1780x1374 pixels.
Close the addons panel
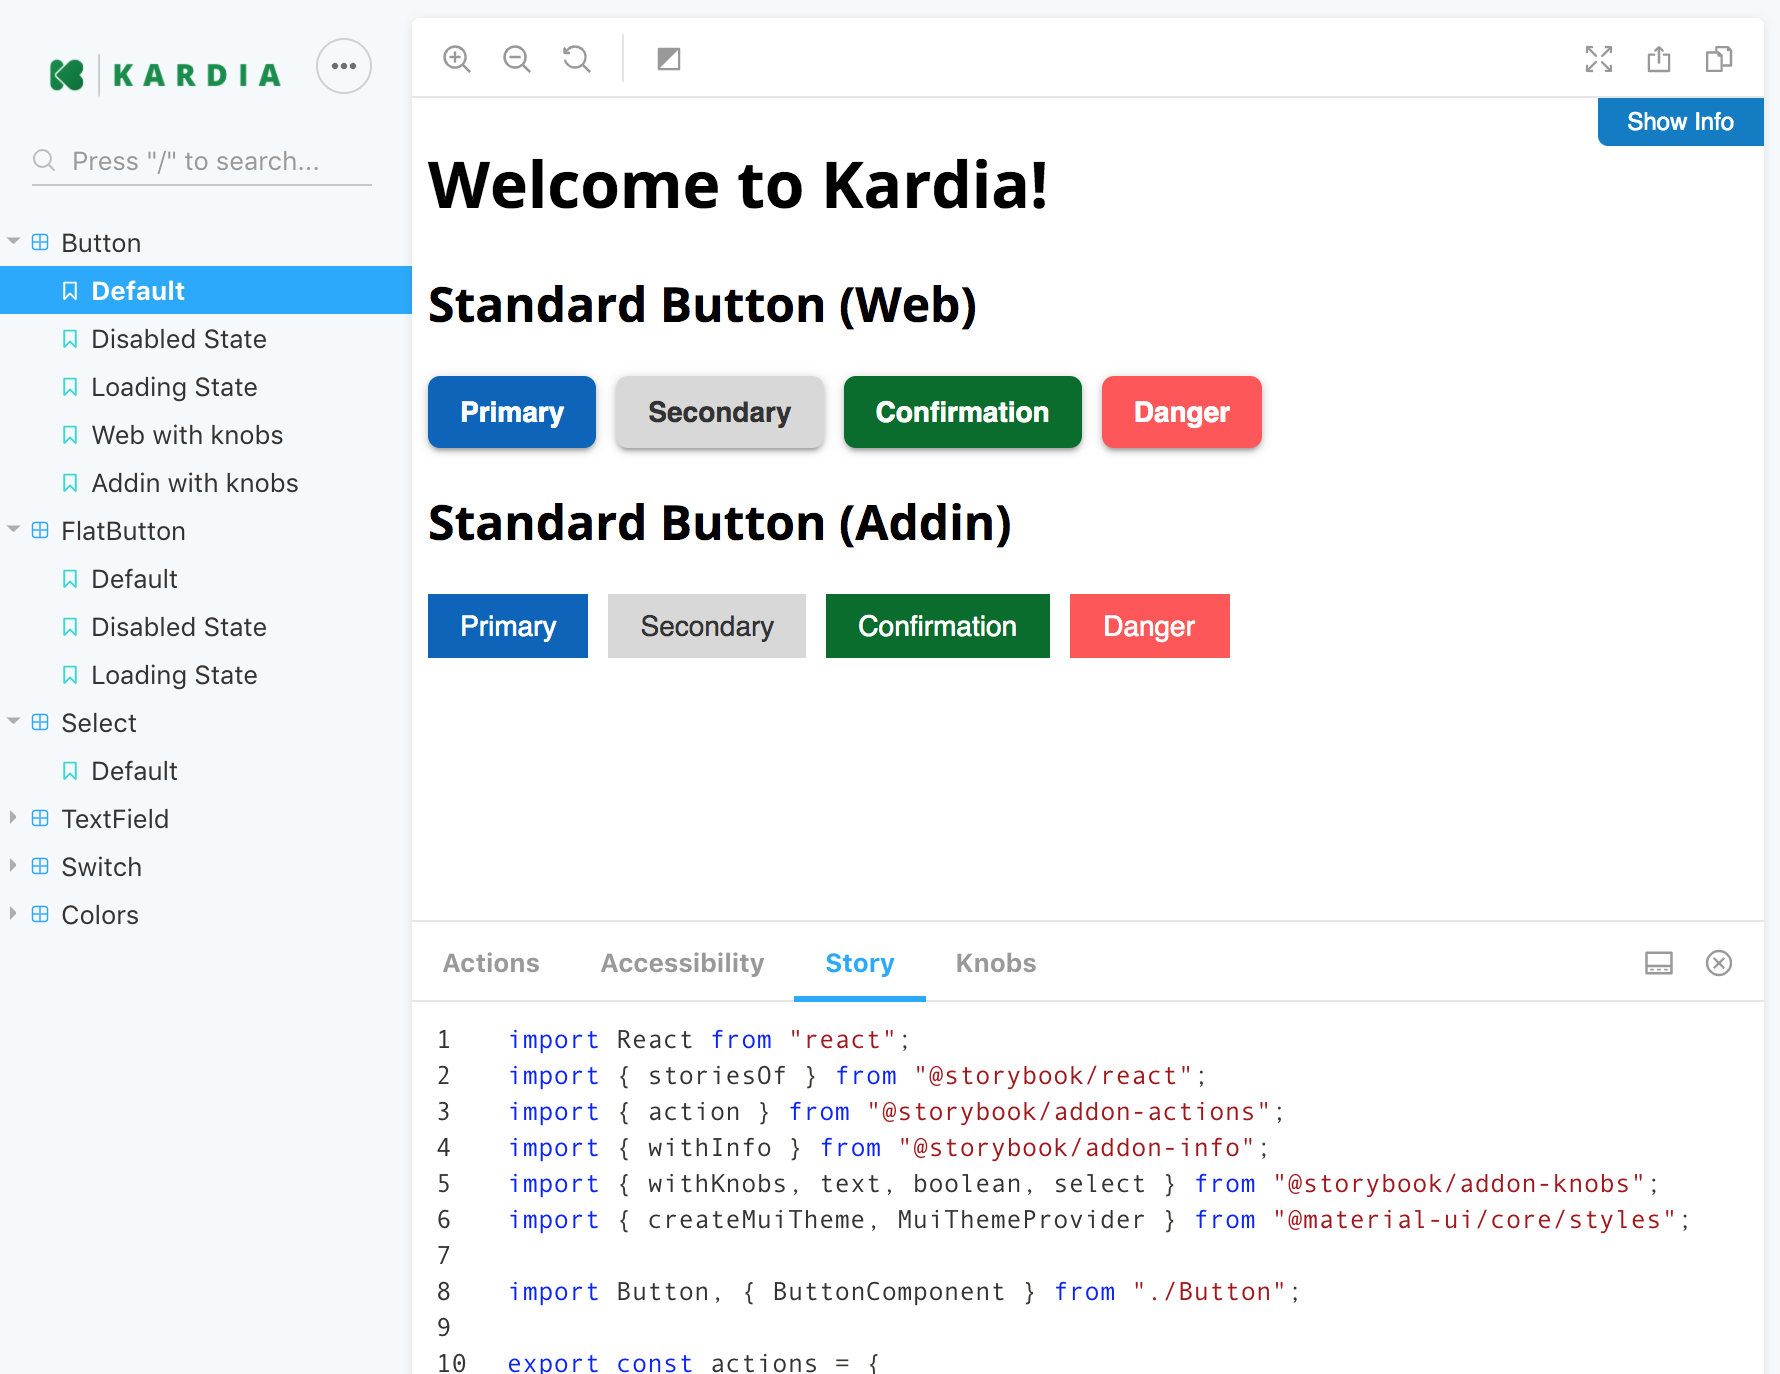[1719, 963]
